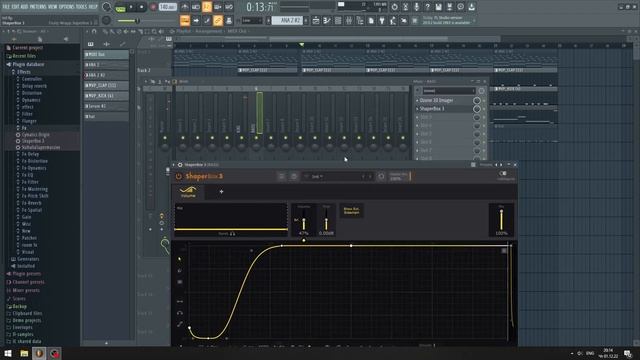
Task: Click the red Record button
Action: pos(153,7)
